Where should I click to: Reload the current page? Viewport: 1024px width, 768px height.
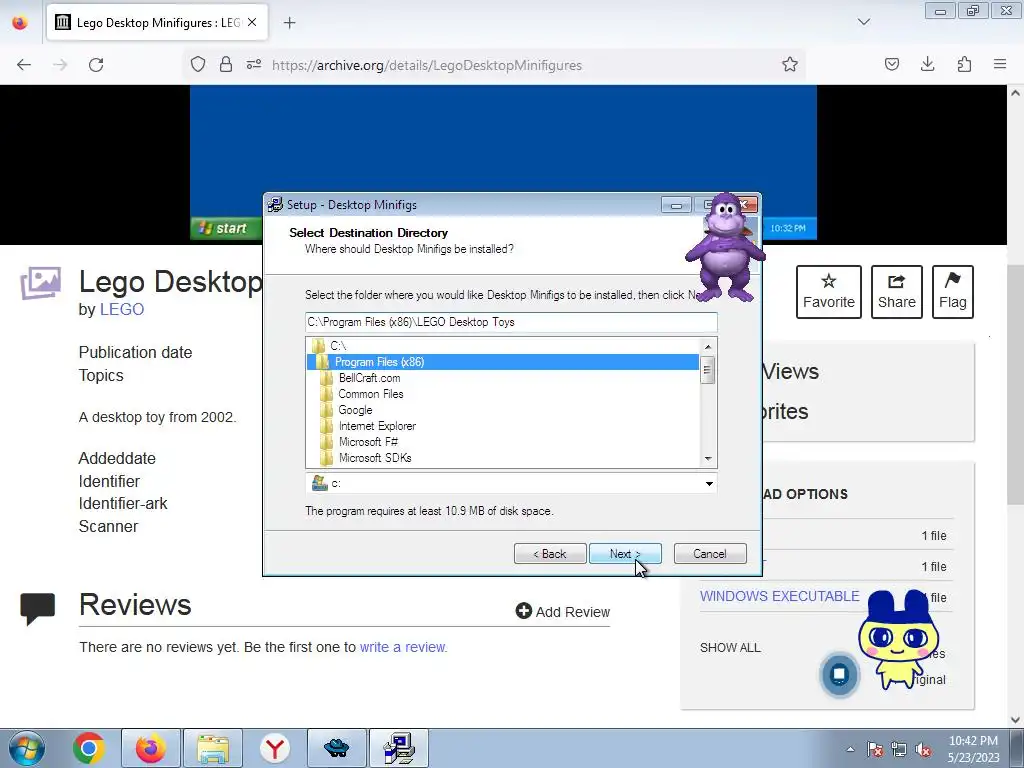pyautogui.click(x=96, y=65)
